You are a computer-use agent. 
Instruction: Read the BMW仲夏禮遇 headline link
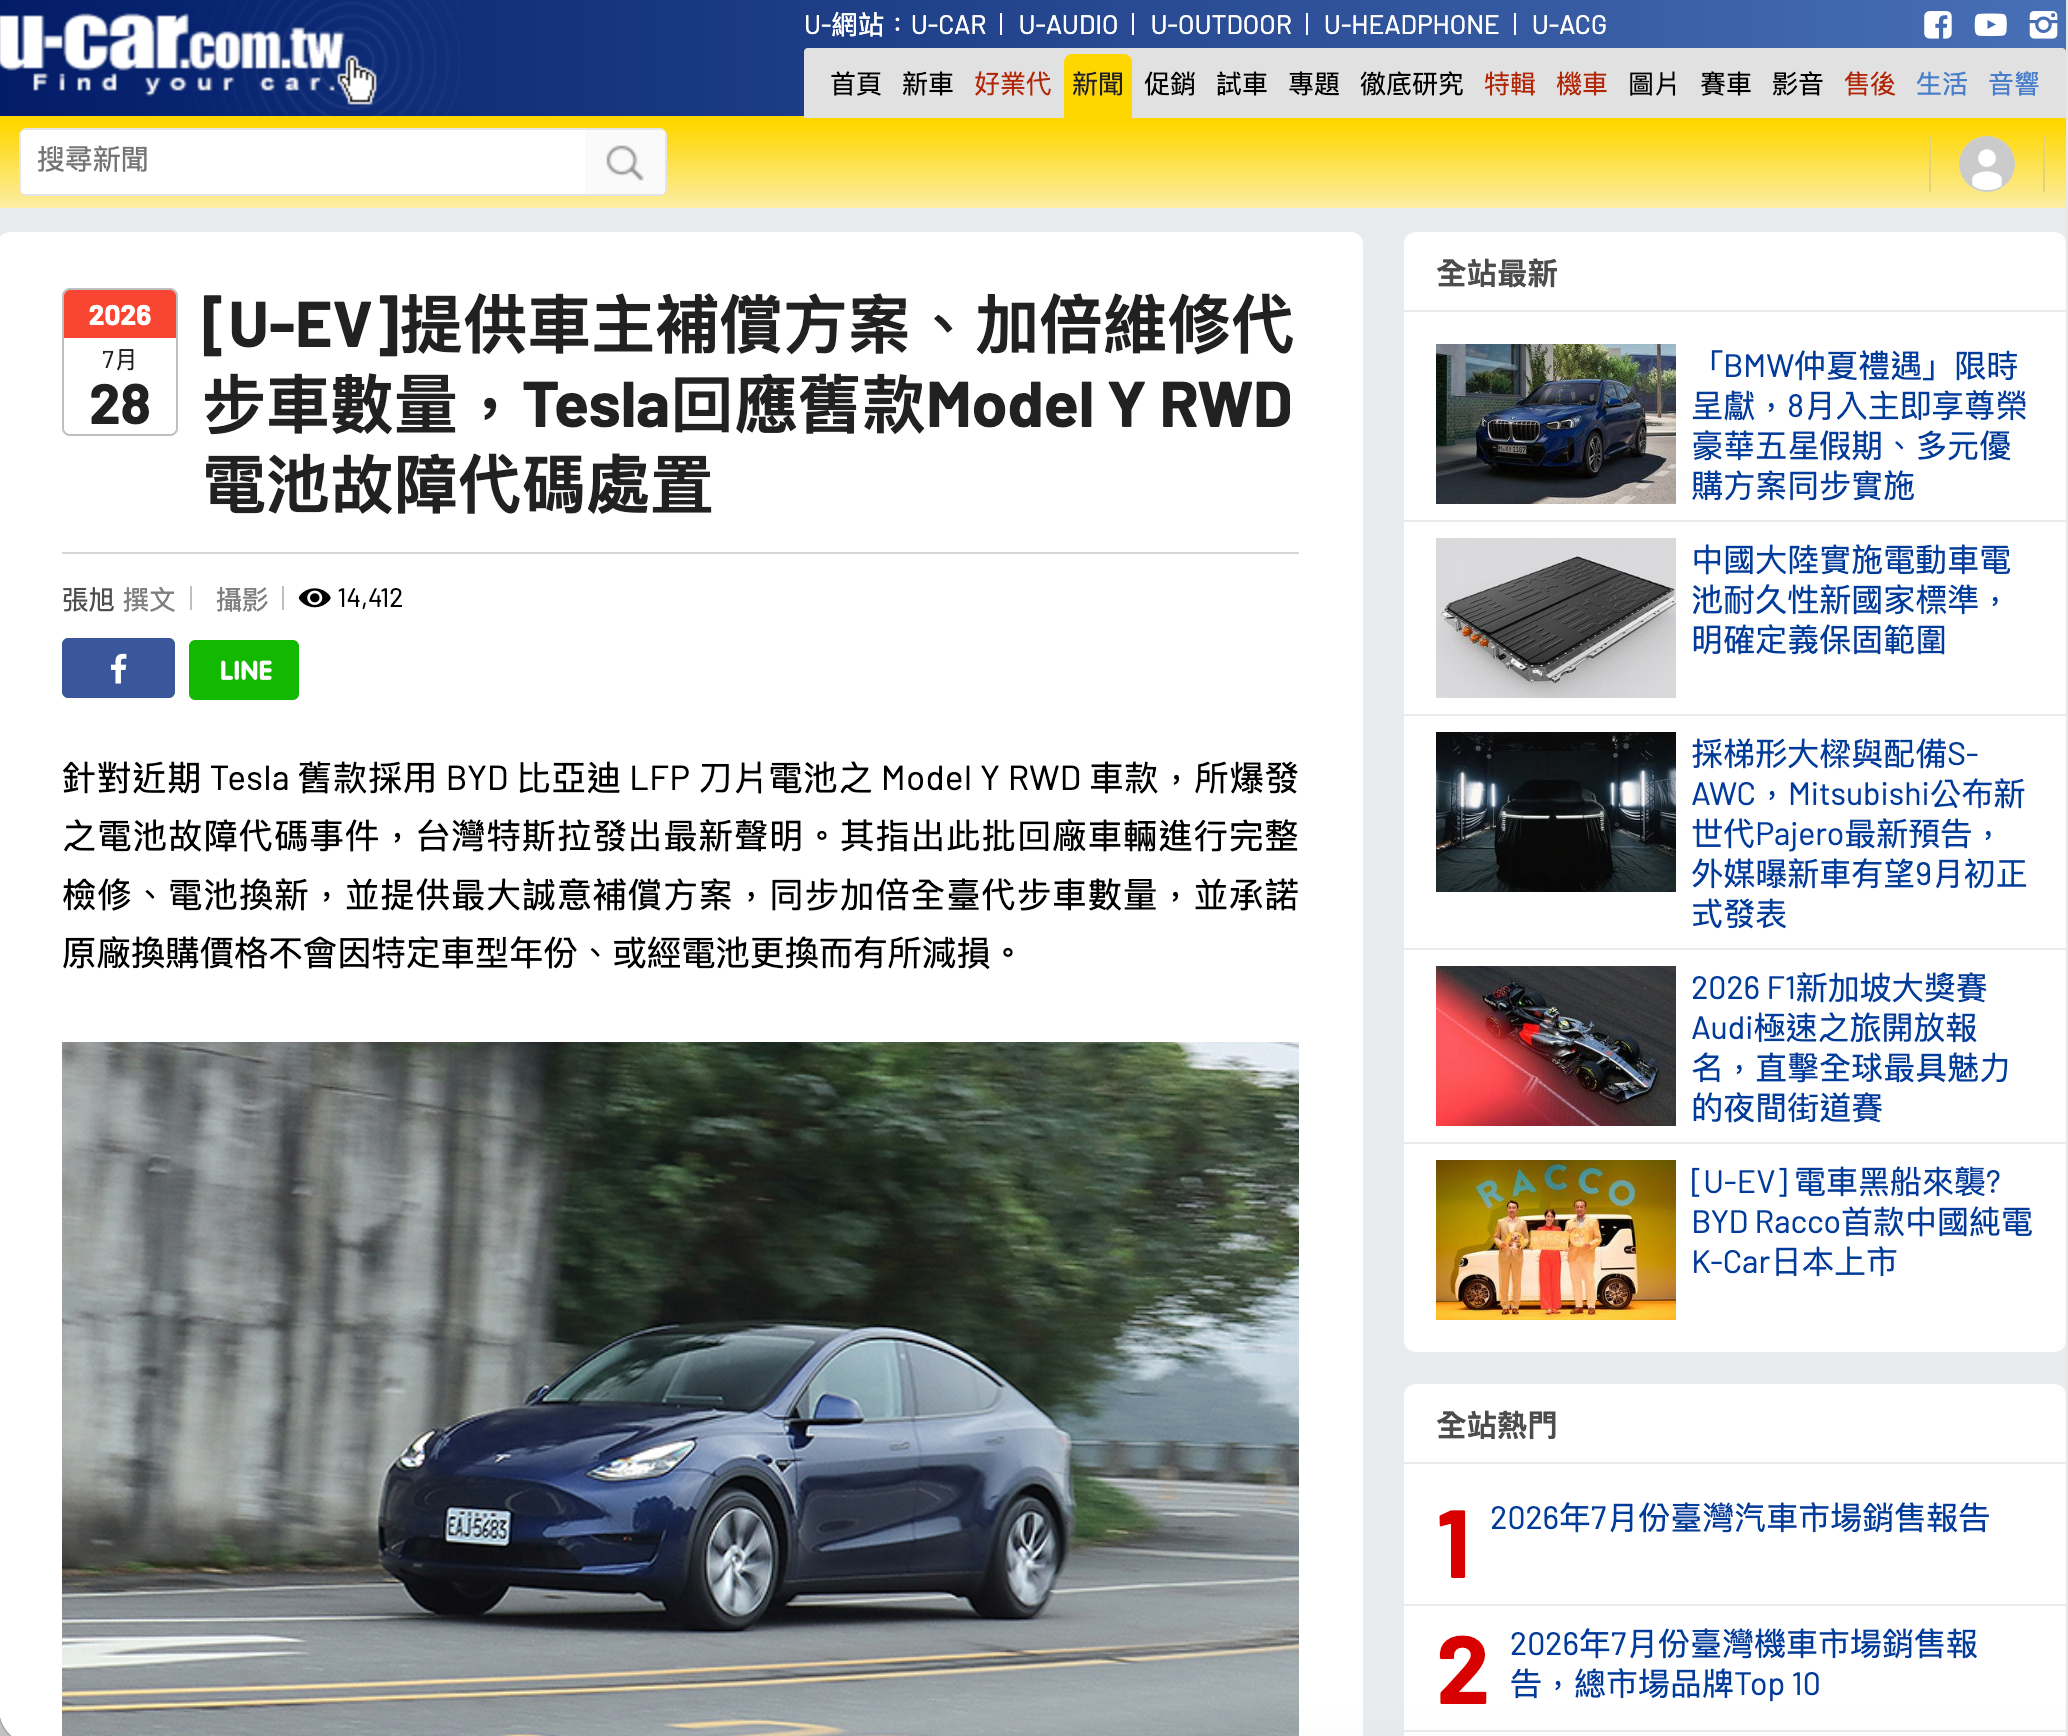click(x=1859, y=426)
